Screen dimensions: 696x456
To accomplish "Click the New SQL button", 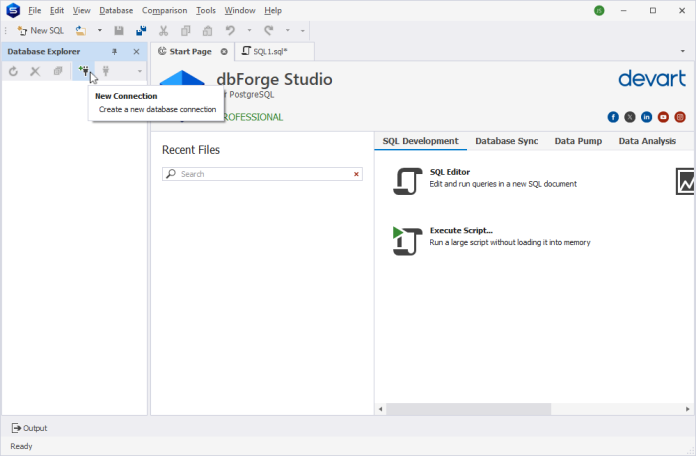I will pos(40,31).
